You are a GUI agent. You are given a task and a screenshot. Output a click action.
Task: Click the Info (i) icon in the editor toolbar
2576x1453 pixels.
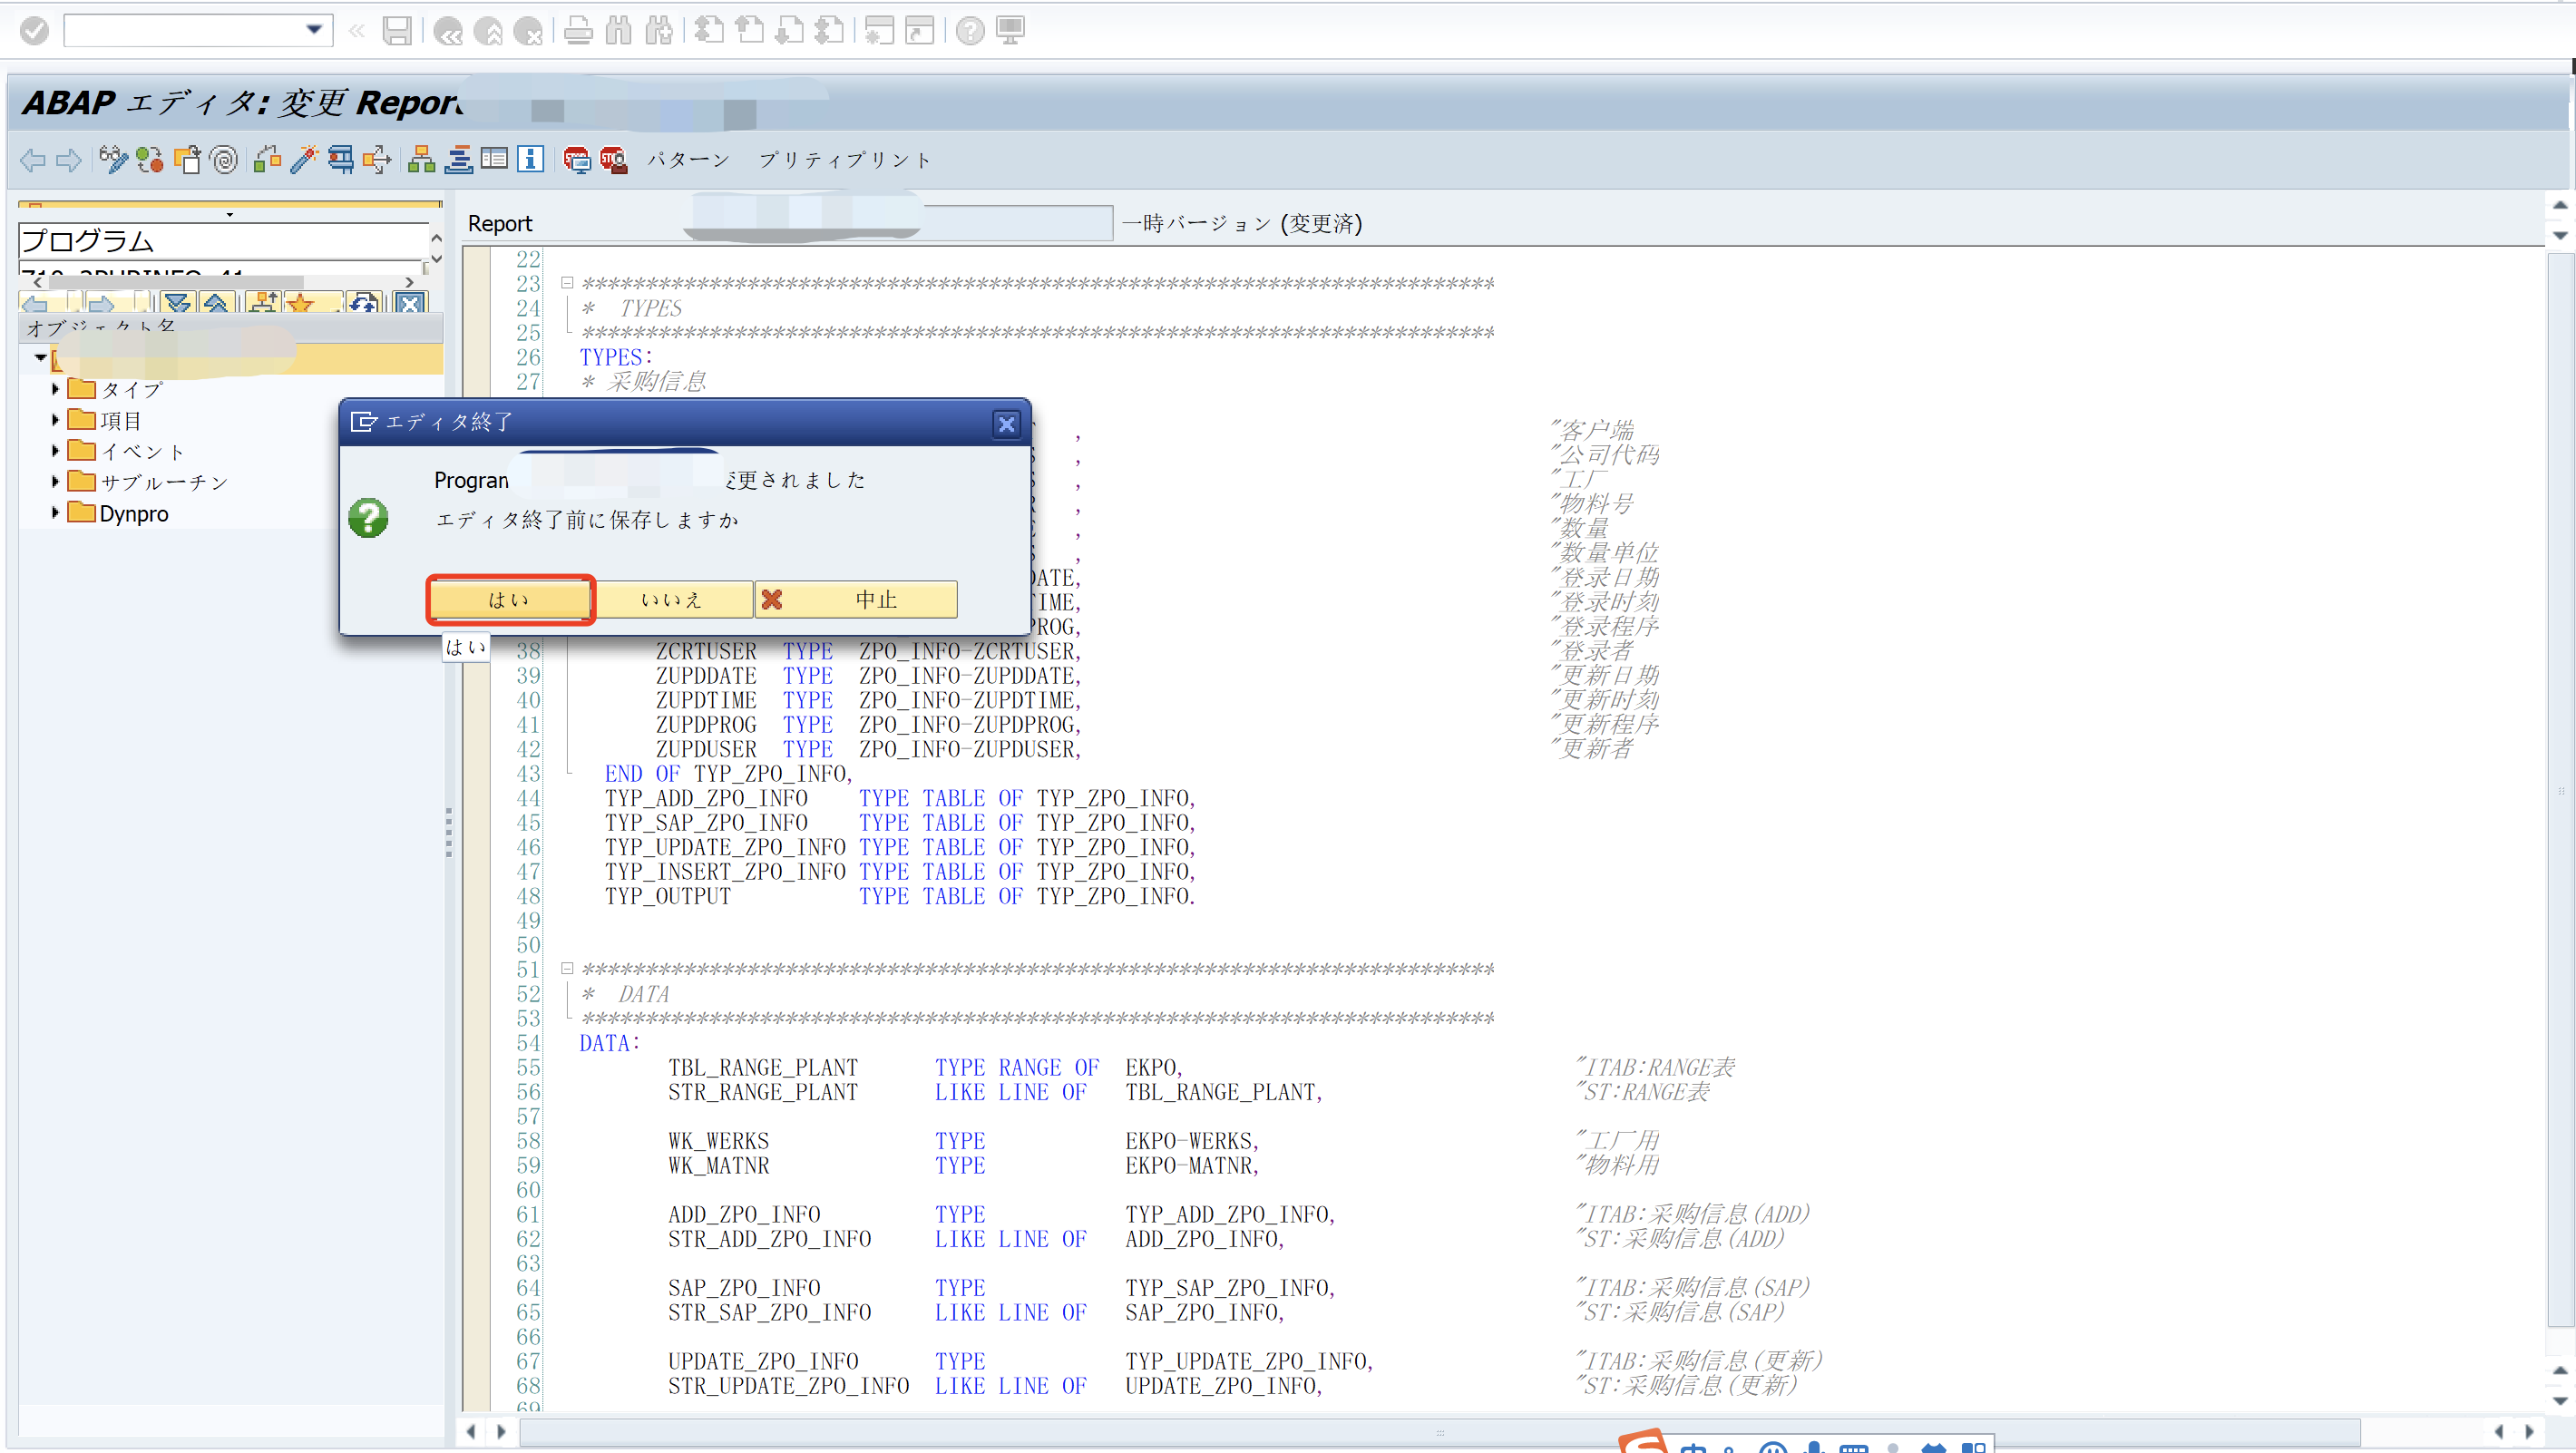pos(530,160)
